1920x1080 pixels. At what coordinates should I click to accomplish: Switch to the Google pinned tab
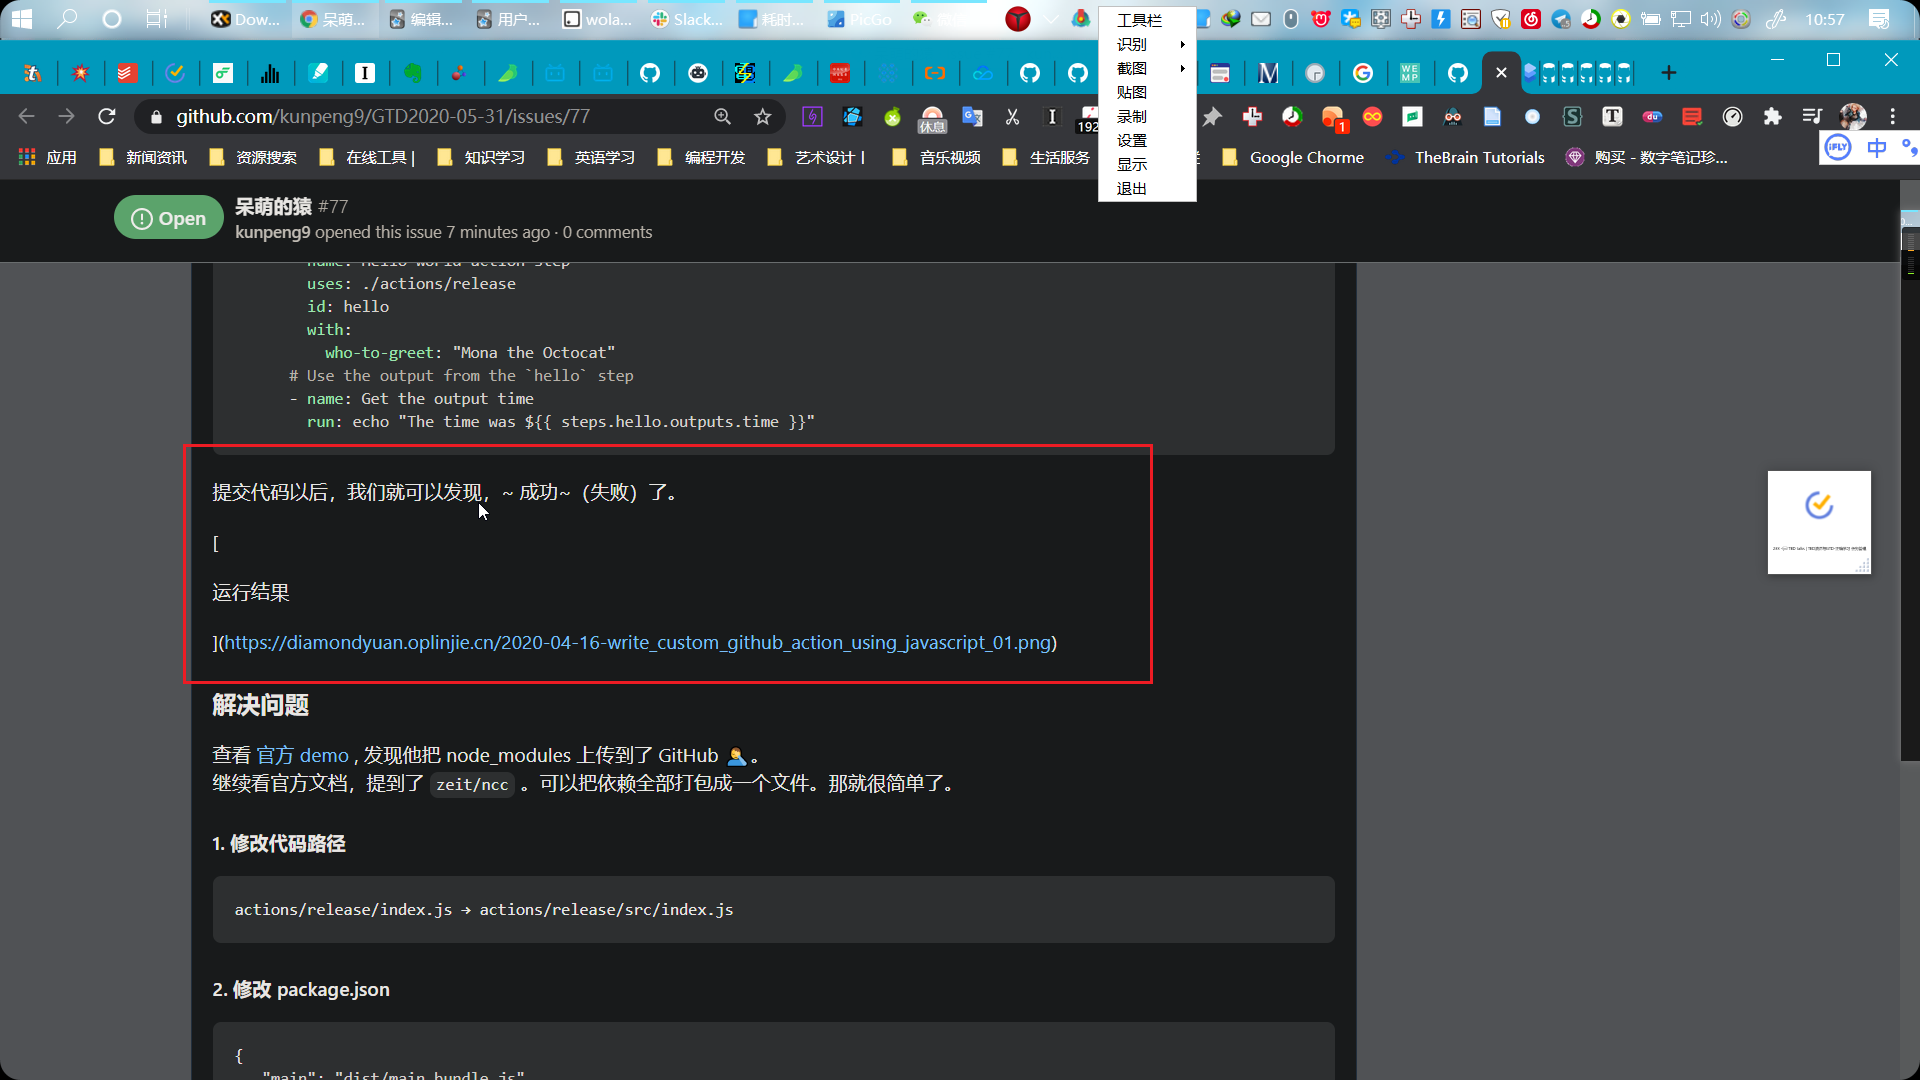coord(1363,73)
